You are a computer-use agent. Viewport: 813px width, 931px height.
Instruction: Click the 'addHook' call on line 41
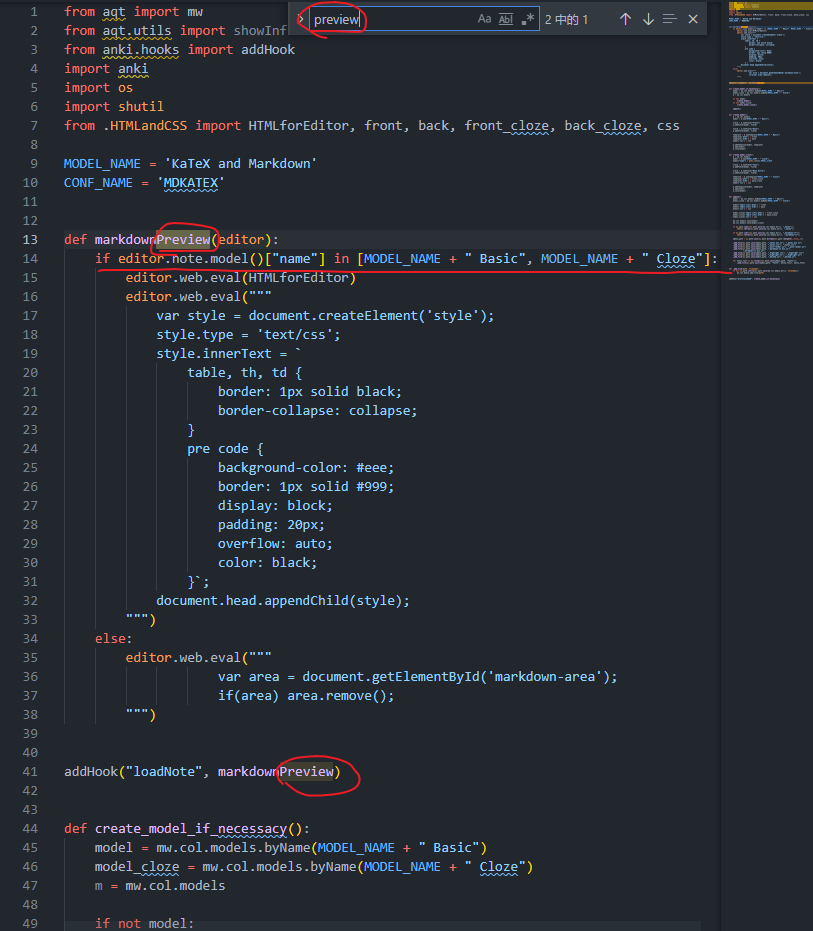(x=91, y=771)
